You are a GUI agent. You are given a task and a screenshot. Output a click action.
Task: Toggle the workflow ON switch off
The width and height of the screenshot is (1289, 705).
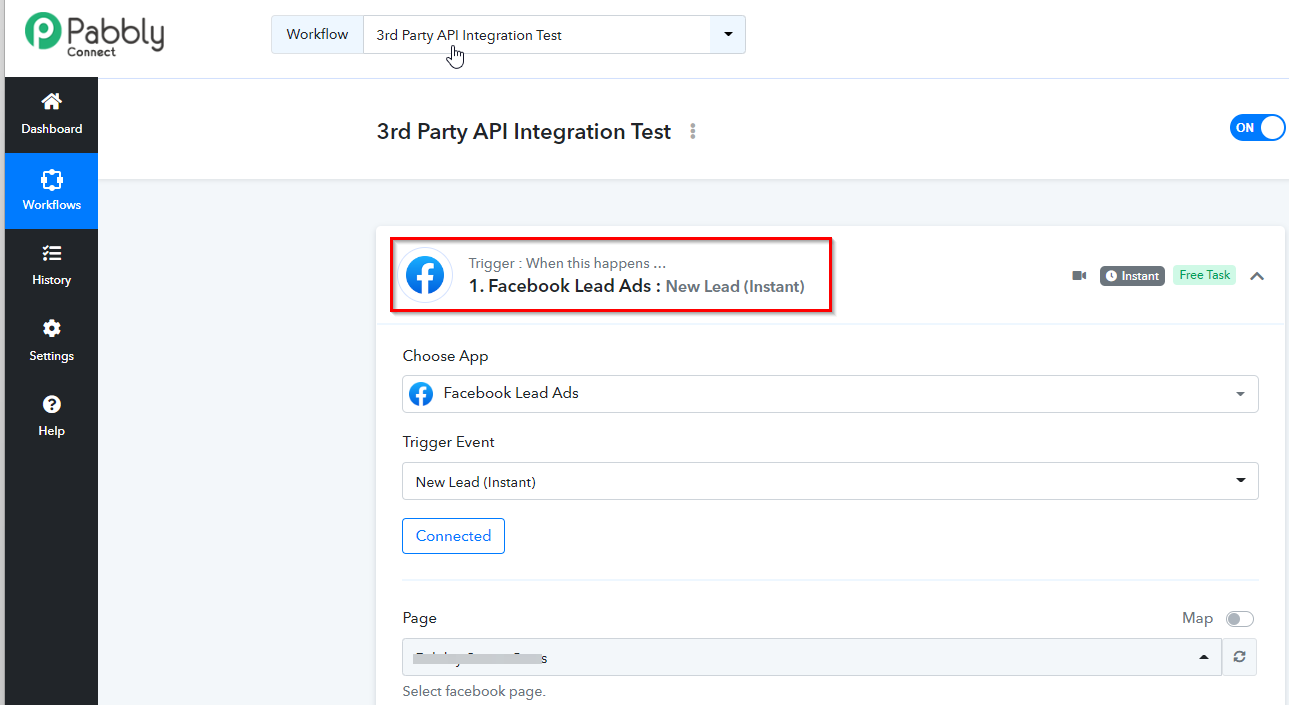pyautogui.click(x=1257, y=128)
